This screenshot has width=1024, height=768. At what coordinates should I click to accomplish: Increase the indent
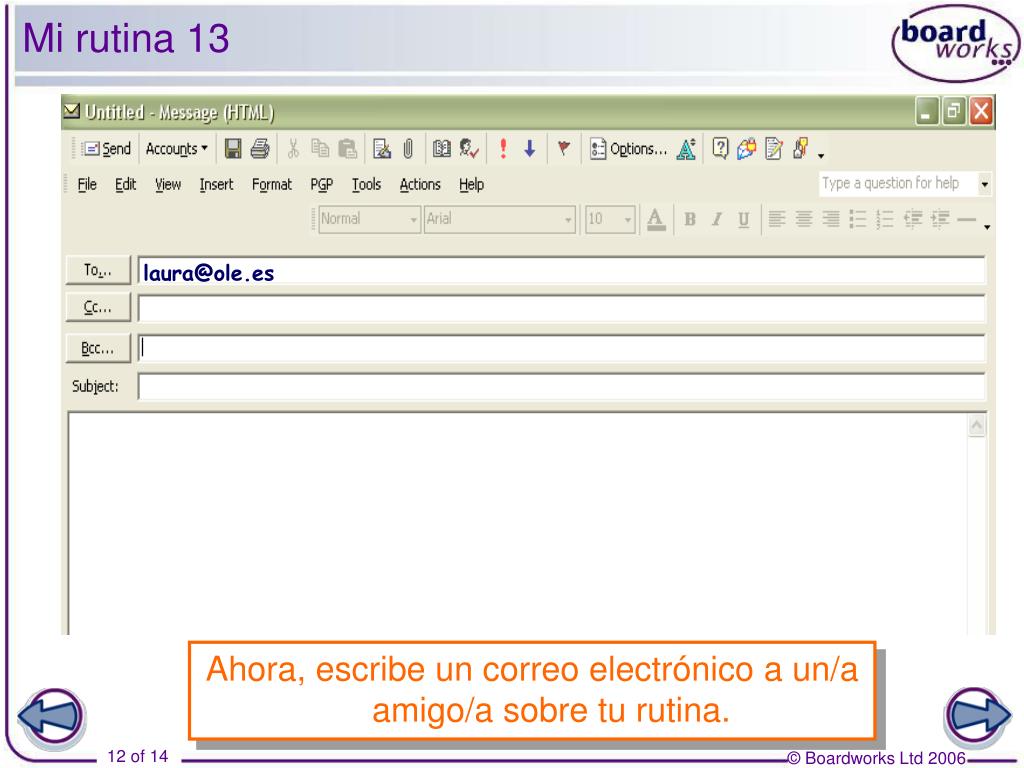pyautogui.click(x=940, y=219)
